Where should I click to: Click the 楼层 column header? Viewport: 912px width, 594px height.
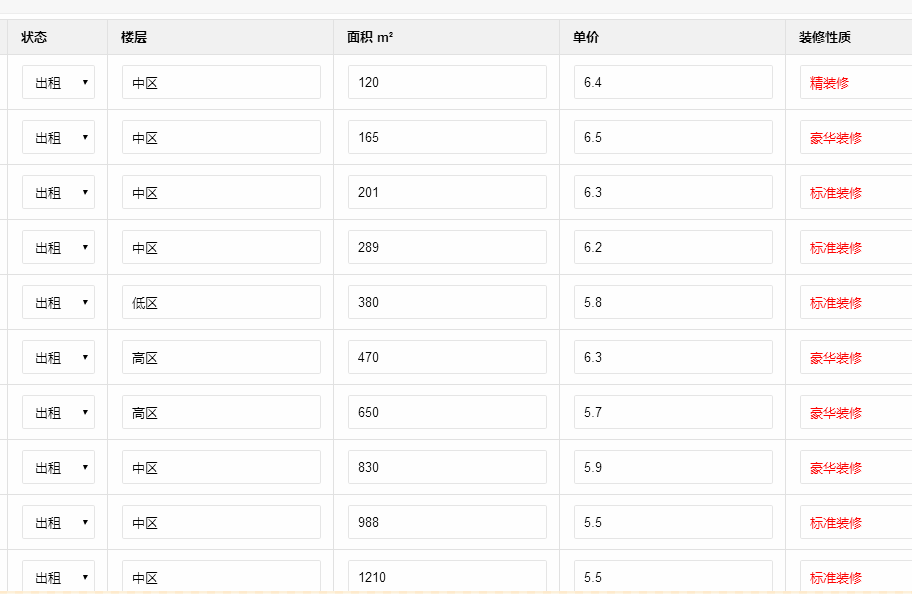pyautogui.click(x=134, y=37)
